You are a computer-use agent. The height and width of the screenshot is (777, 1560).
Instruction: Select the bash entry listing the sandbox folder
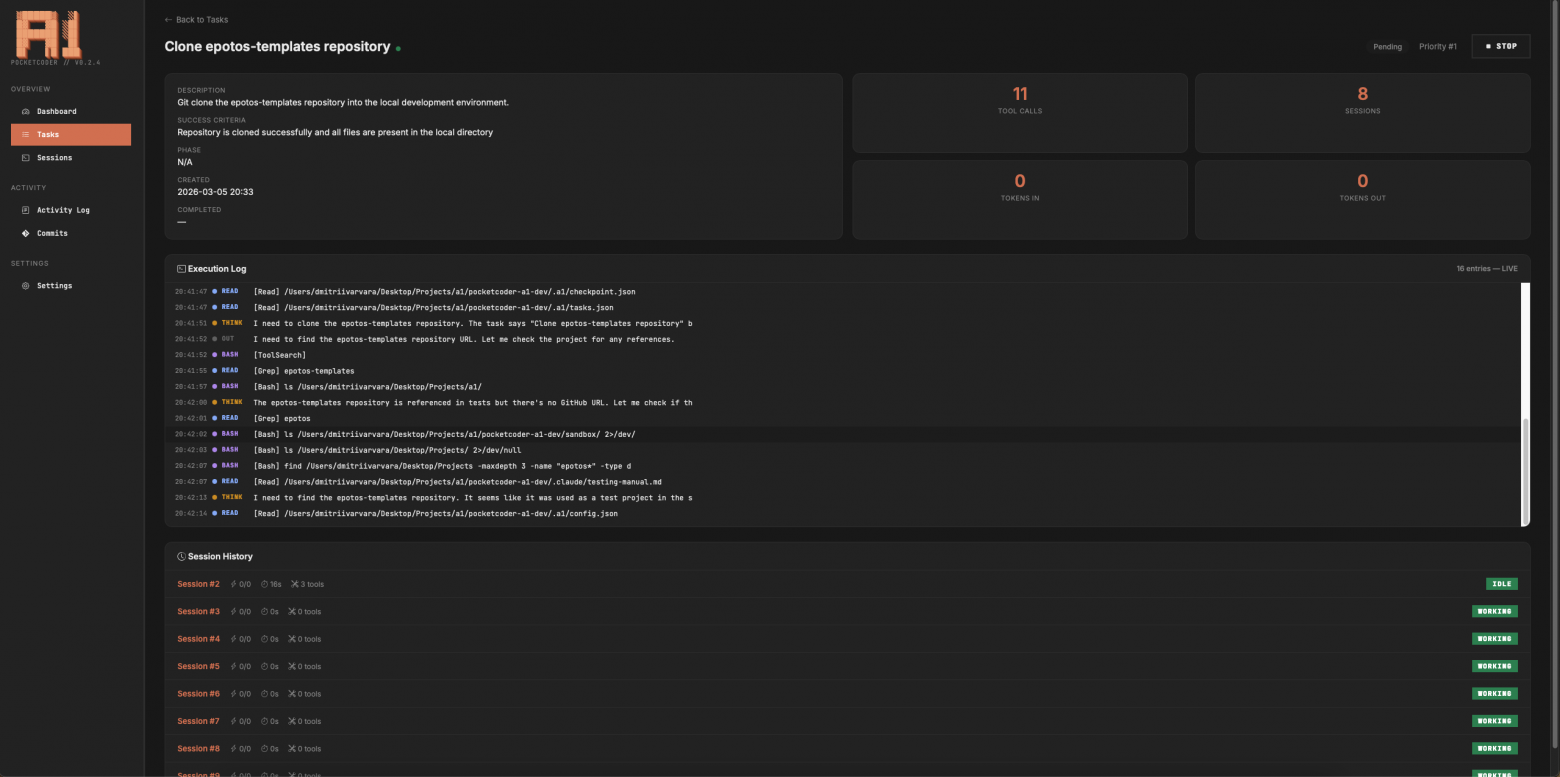click(843, 434)
